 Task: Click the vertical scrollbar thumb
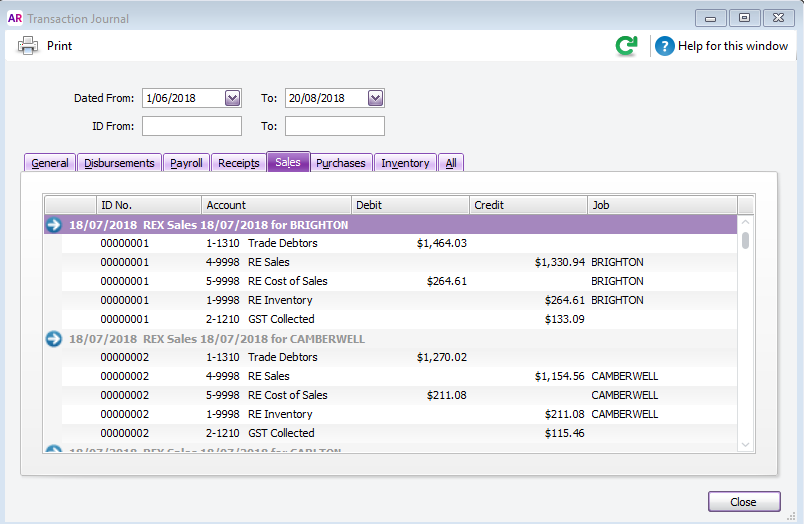(x=746, y=240)
